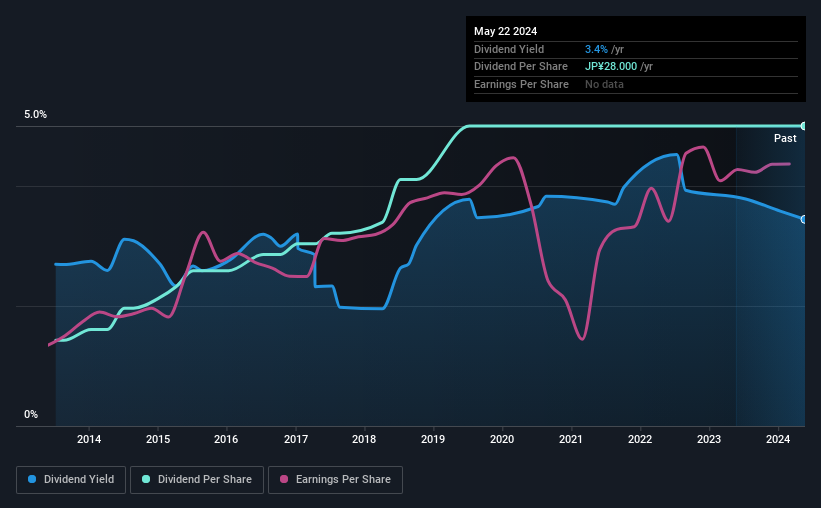
Task: Select the 2014 x-axis label
Action: 89,439
